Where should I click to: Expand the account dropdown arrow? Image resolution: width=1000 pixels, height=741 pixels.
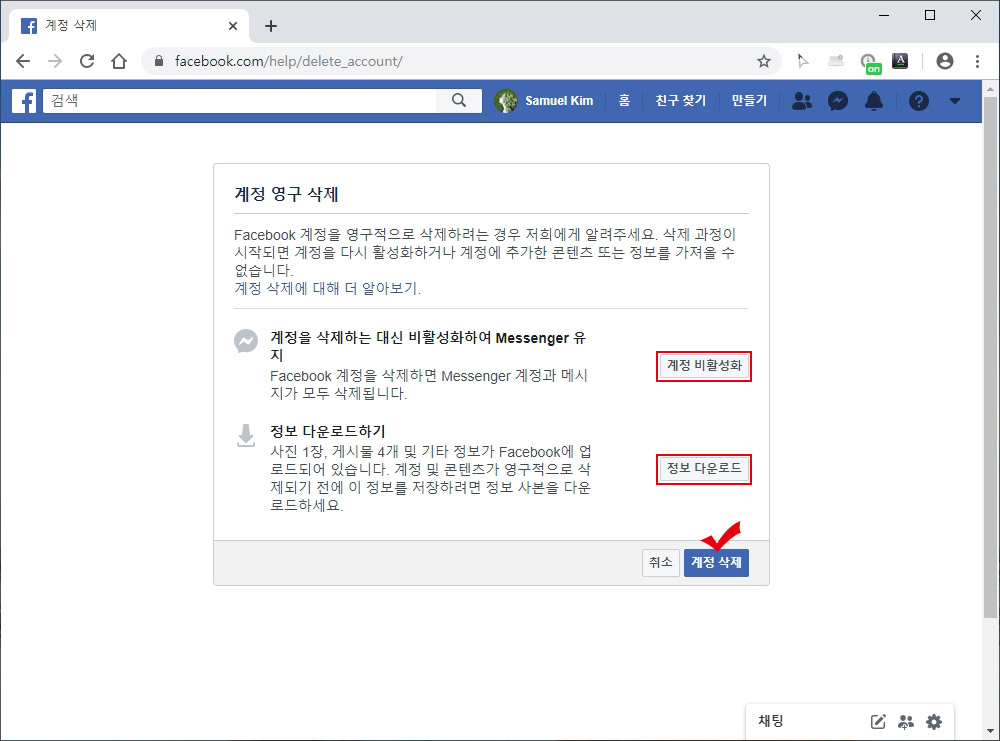tap(955, 101)
